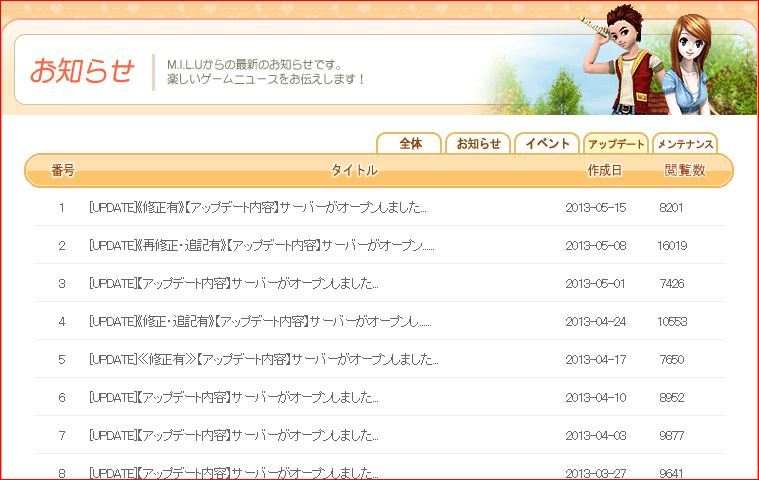Switch to the 全体 tab

tap(409, 143)
